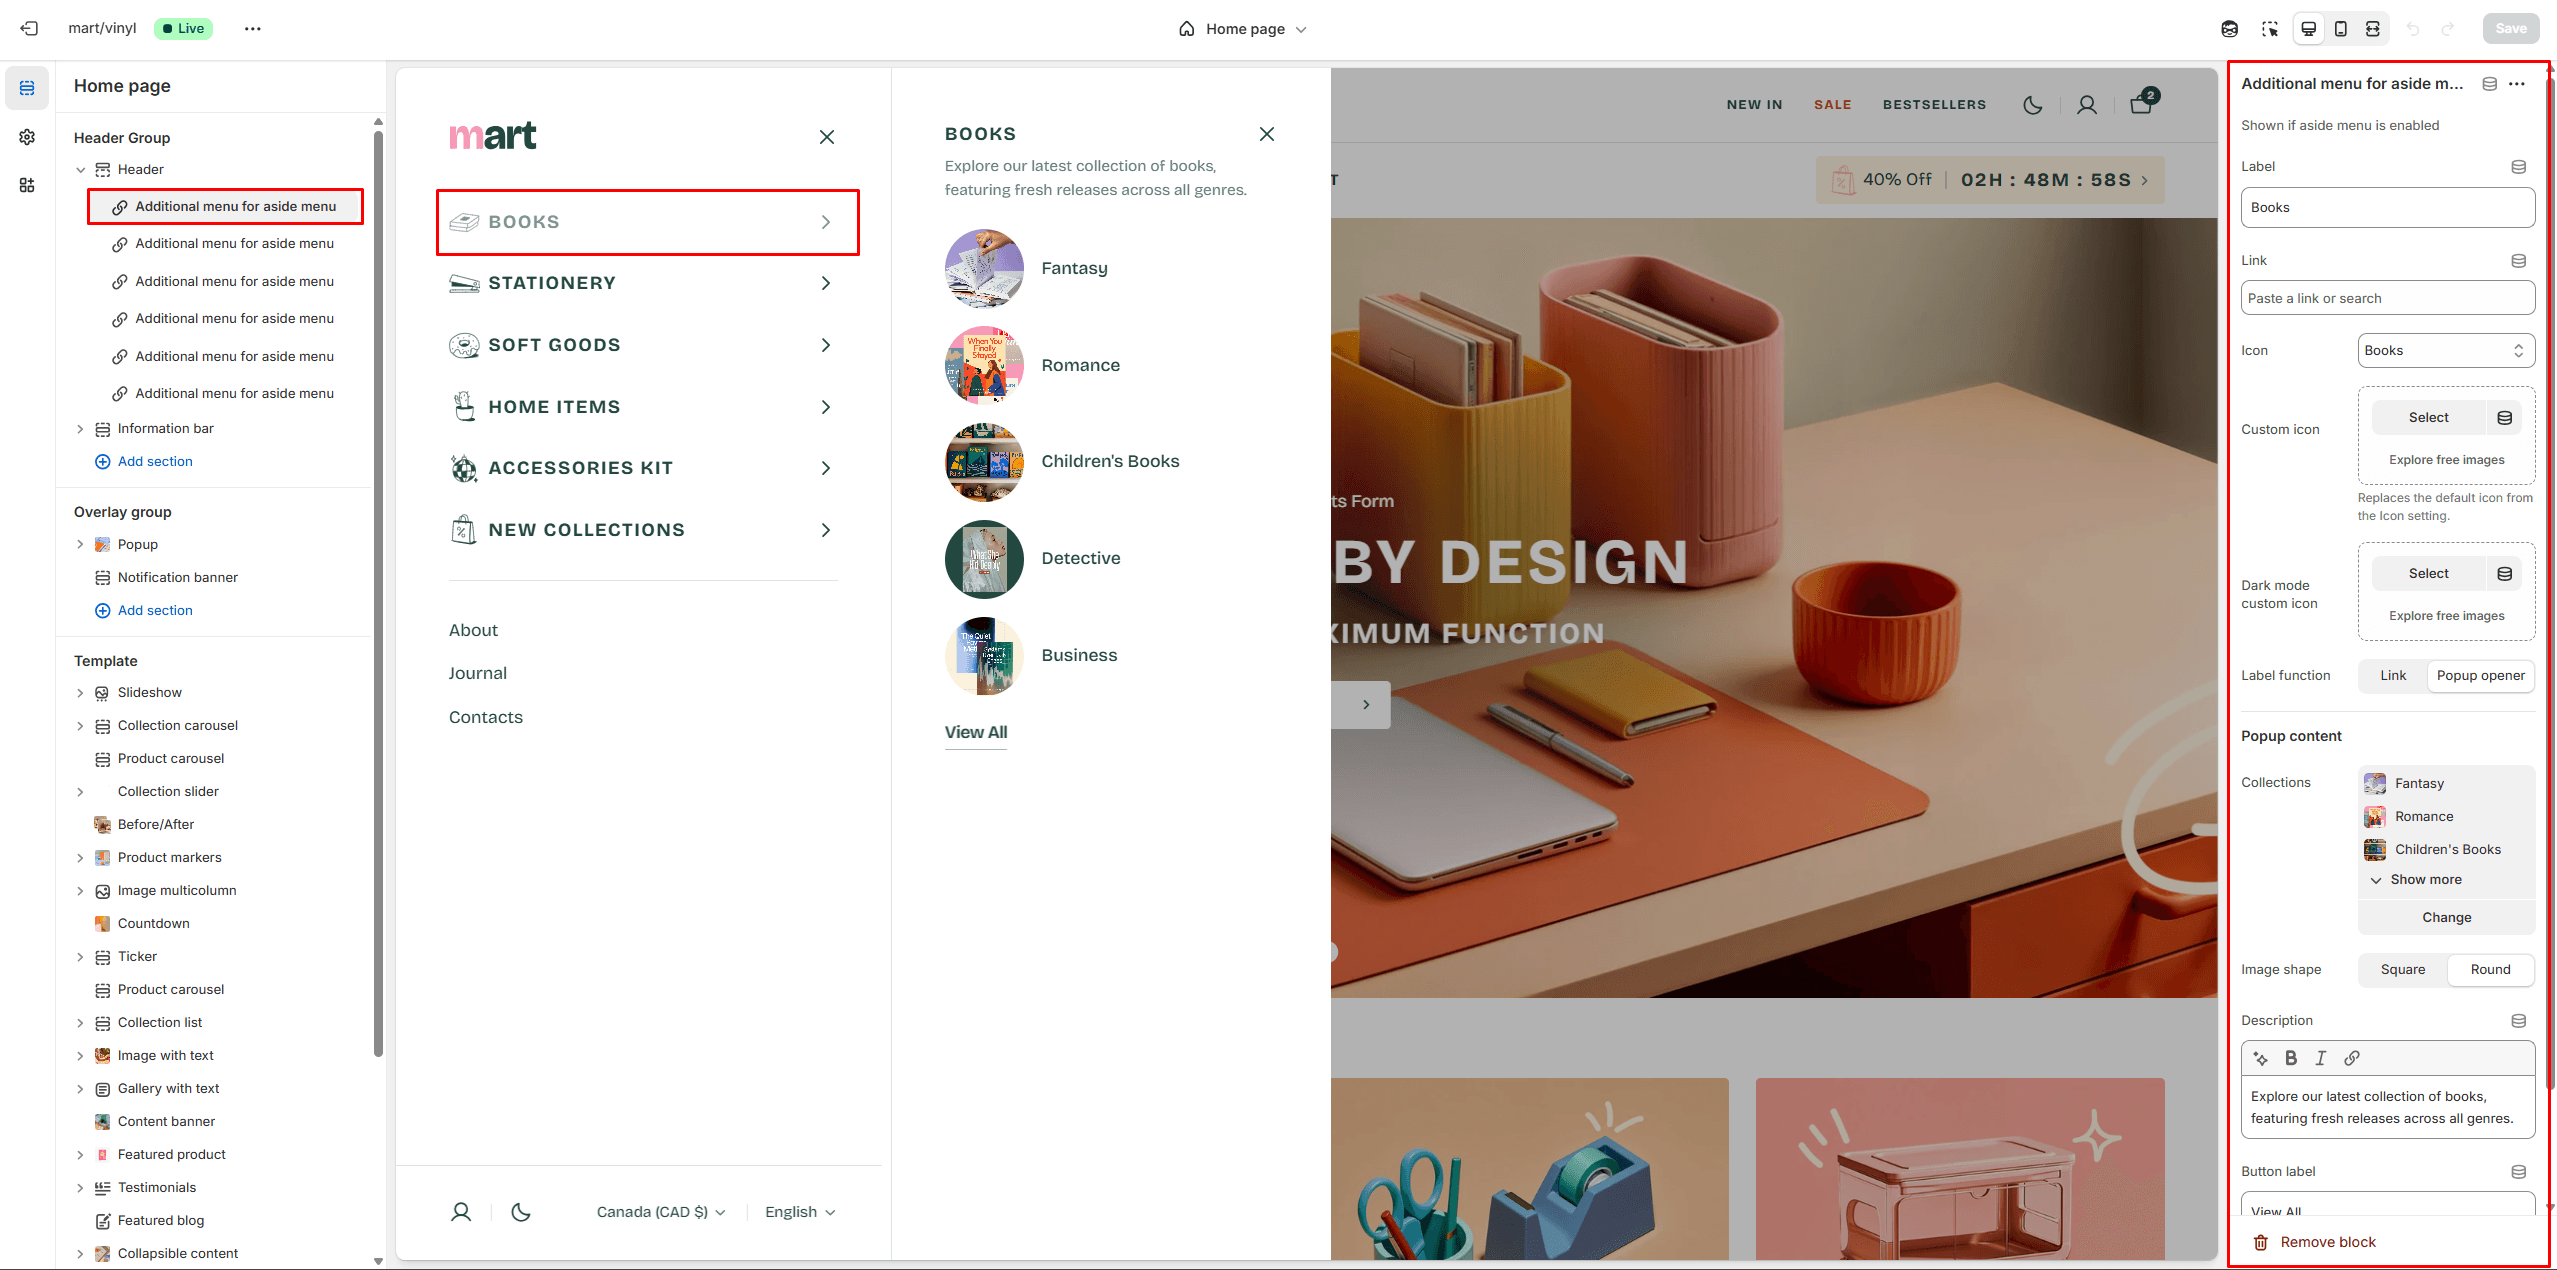2557x1270 pixels.
Task: Set Label function to Link
Action: tap(2392, 676)
